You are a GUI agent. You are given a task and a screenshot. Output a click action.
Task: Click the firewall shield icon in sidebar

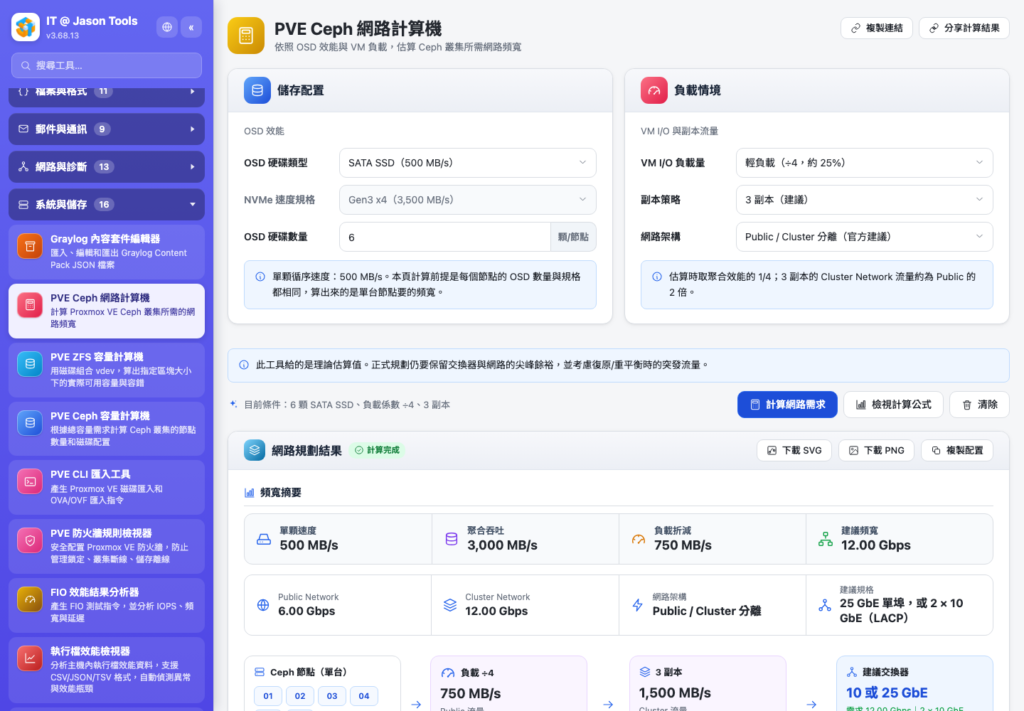point(29,541)
